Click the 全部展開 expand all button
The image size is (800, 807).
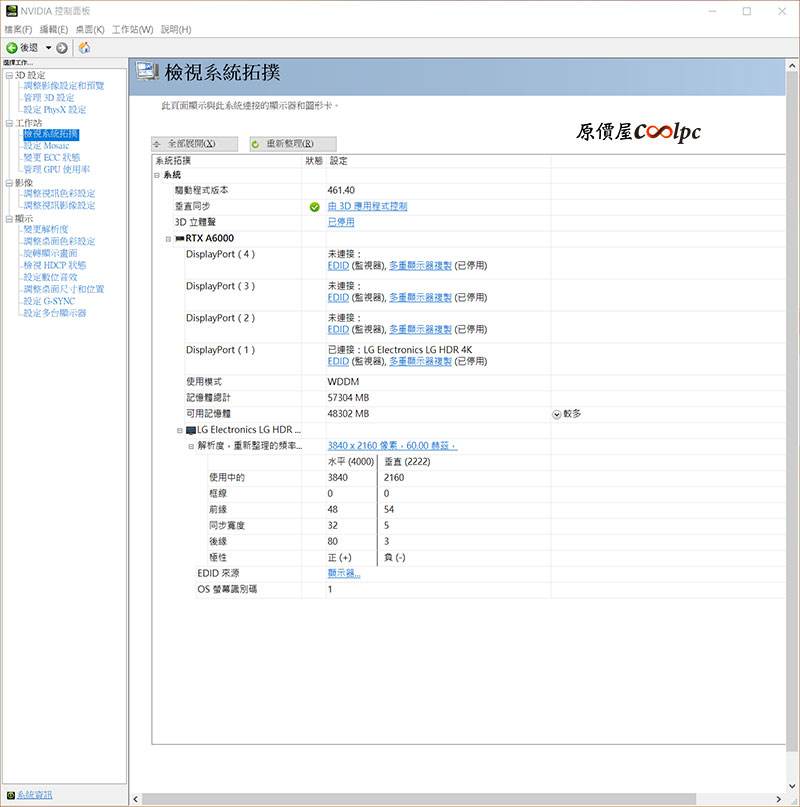click(x=196, y=144)
